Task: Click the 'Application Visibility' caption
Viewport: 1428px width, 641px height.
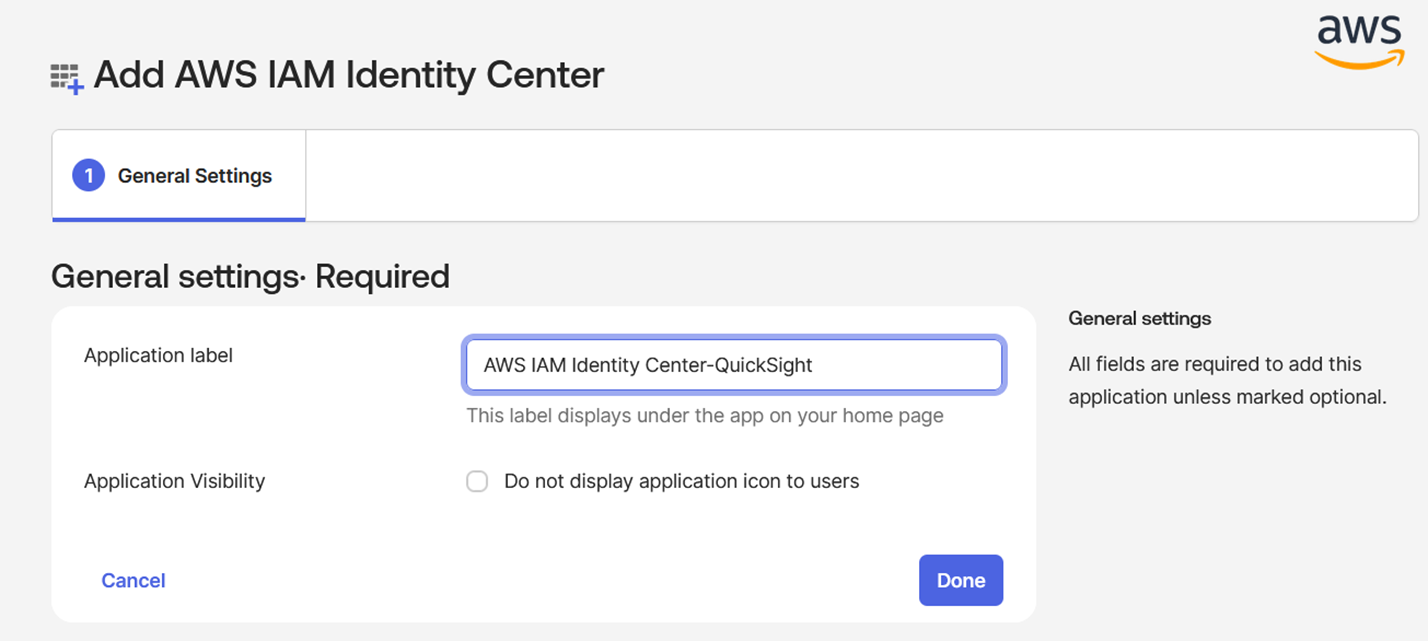Action: [174, 481]
